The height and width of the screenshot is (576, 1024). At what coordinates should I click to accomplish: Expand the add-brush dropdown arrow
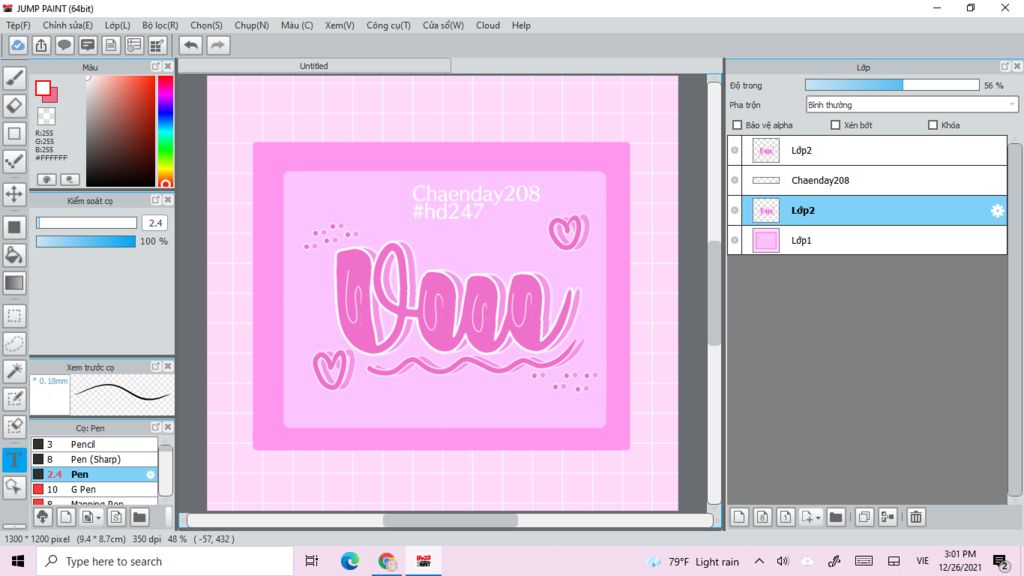click(98, 518)
